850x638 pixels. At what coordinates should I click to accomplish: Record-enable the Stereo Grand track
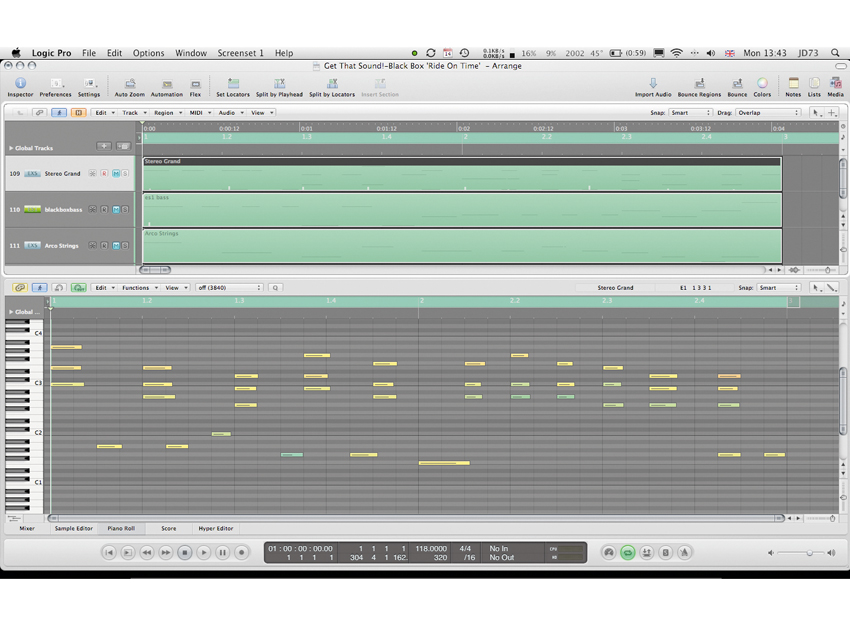(x=104, y=173)
